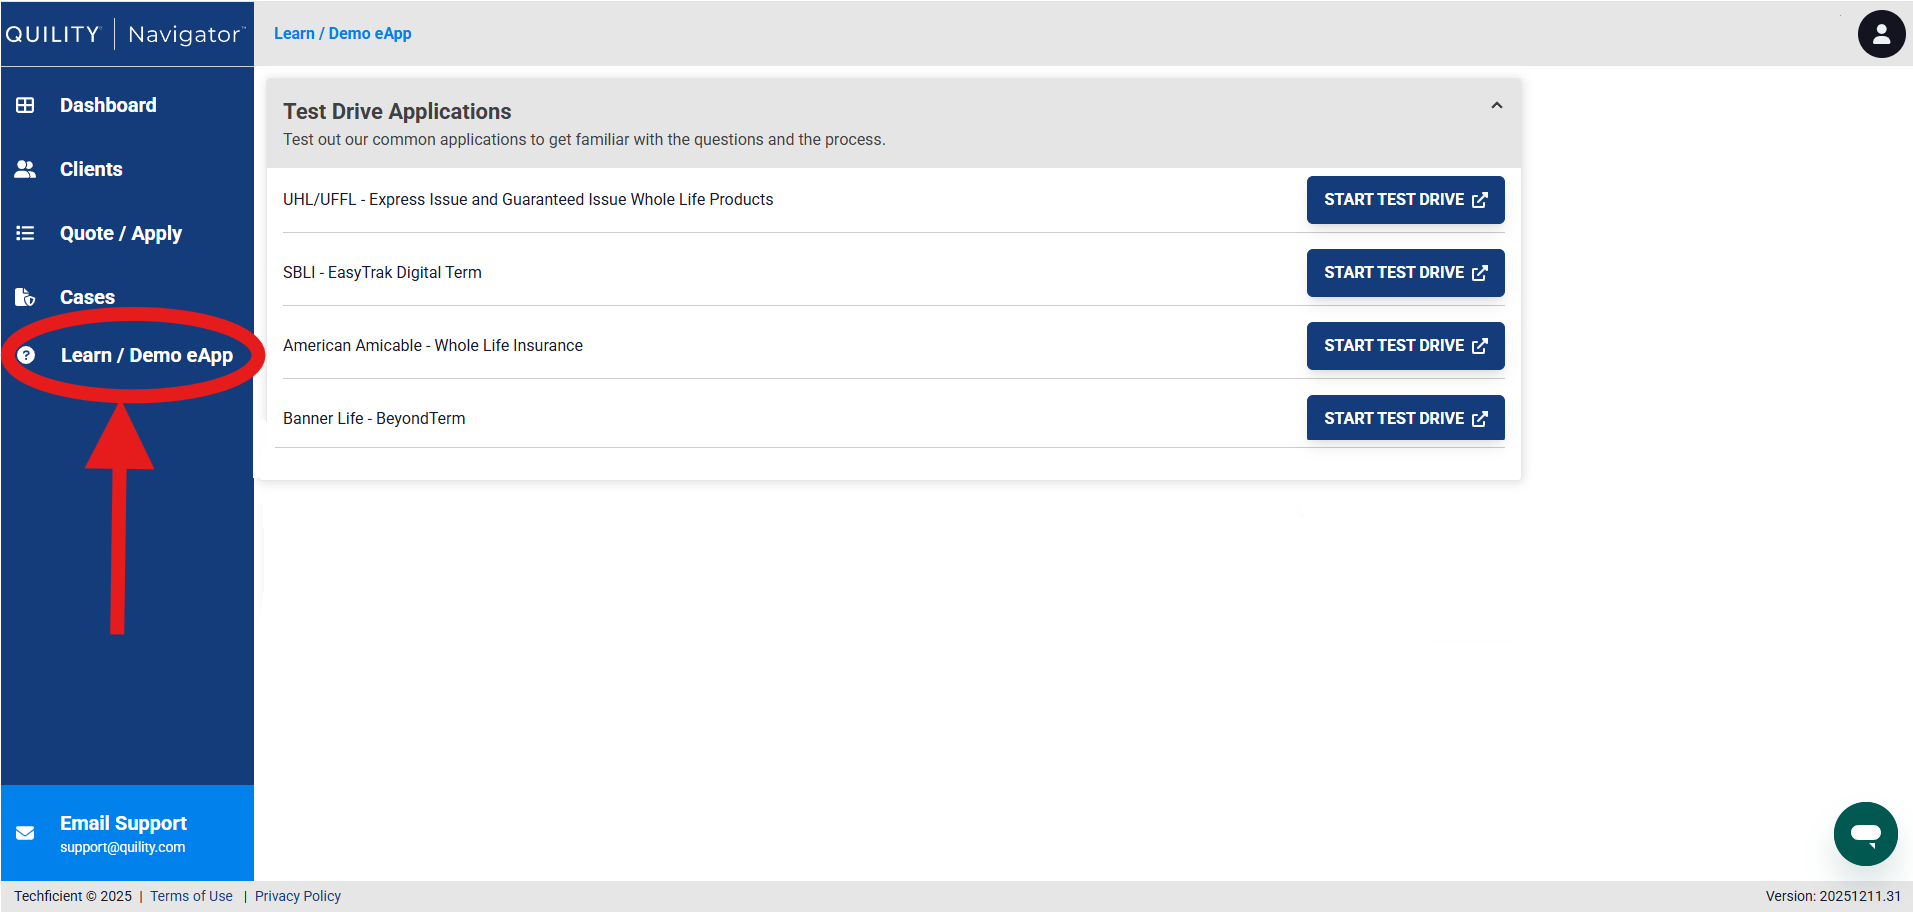Open the Privacy Policy link

(x=298, y=896)
